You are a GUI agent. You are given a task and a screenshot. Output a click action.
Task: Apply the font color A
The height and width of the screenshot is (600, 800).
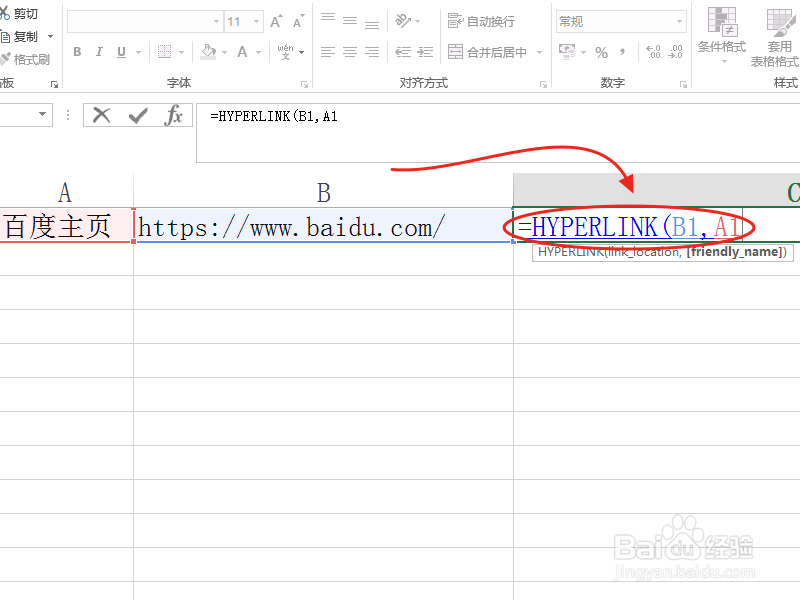242,52
